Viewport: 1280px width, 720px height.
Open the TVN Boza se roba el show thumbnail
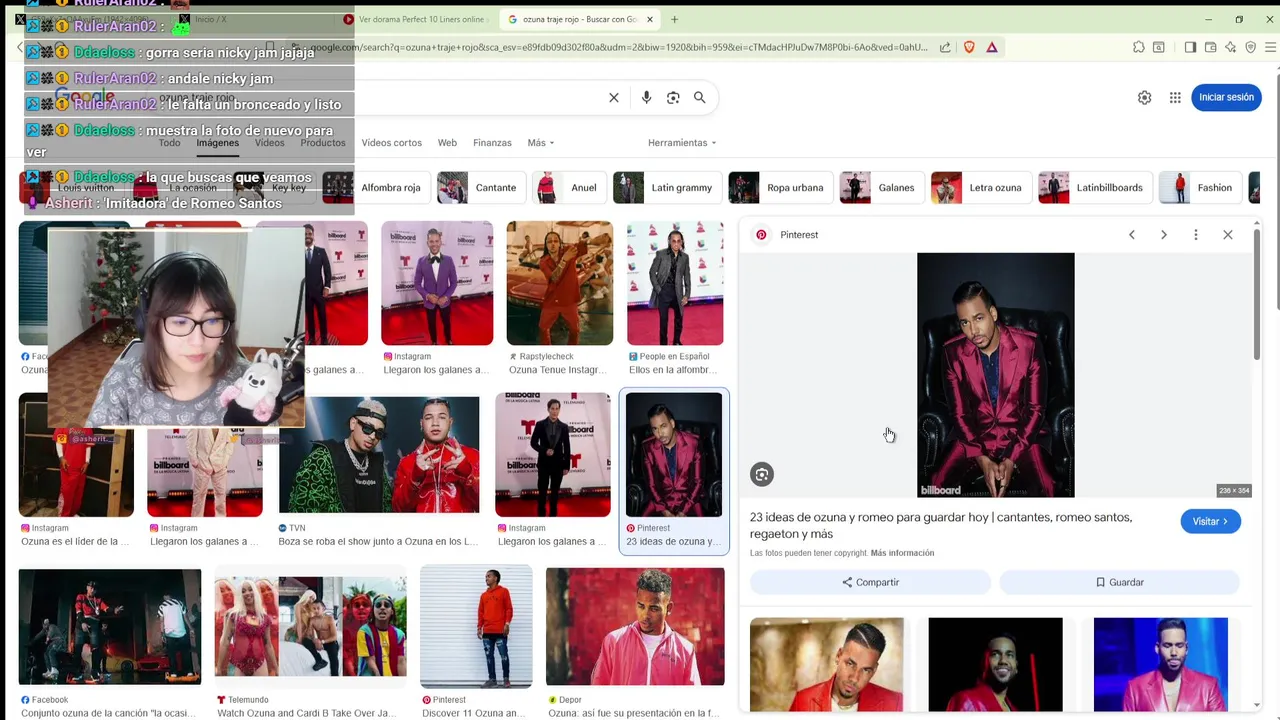379,455
